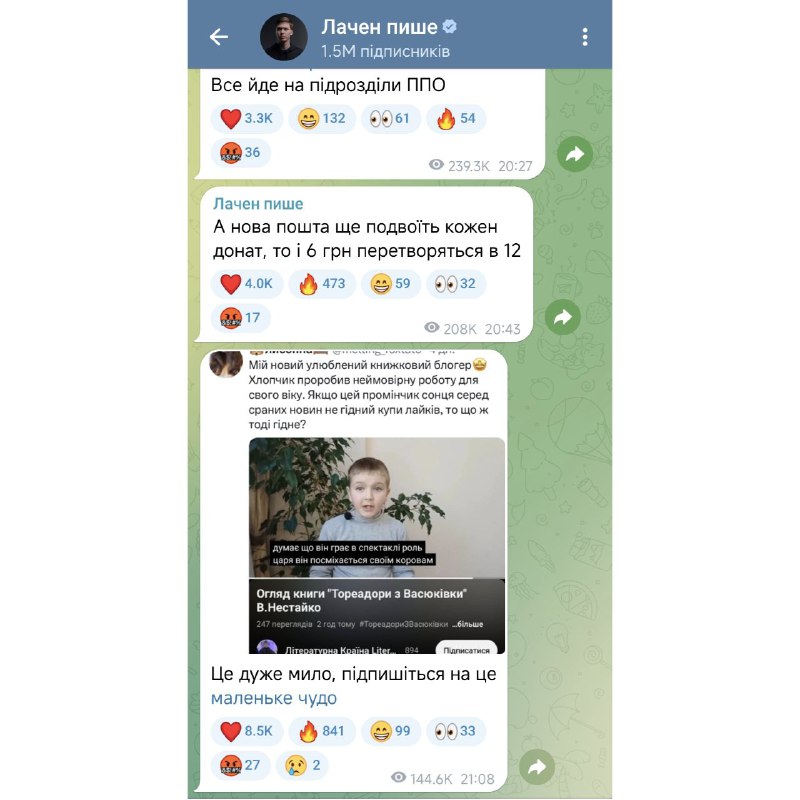This screenshot has height=800, width=800.
Task: Open the маленьке чудо link
Action: tap(274, 698)
